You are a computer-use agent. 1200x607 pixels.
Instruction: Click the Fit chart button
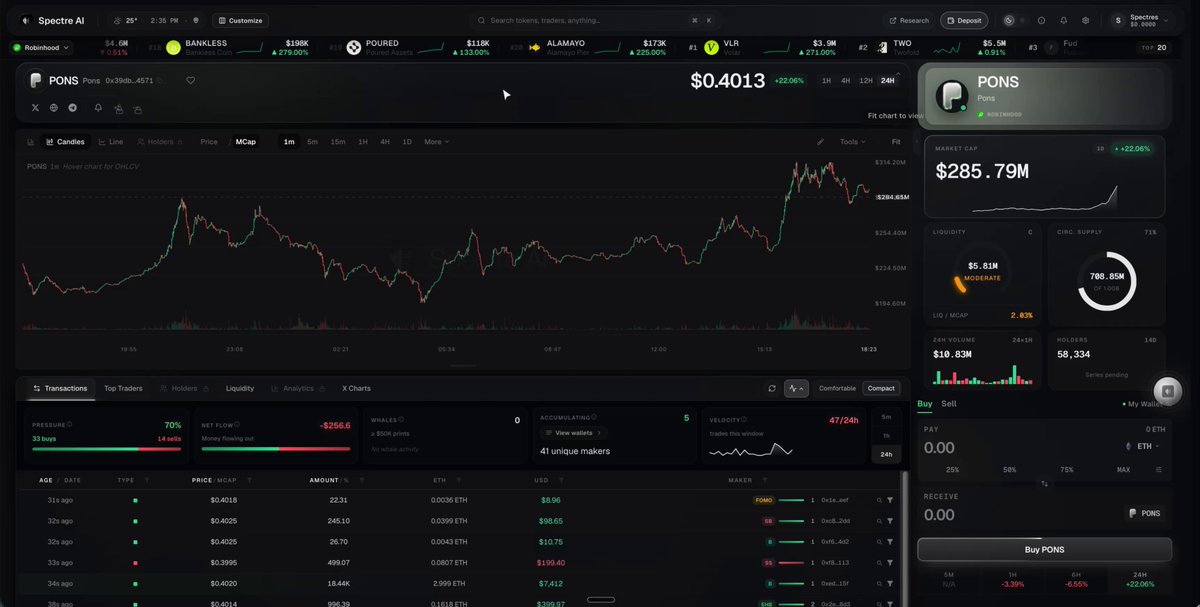[x=896, y=142]
